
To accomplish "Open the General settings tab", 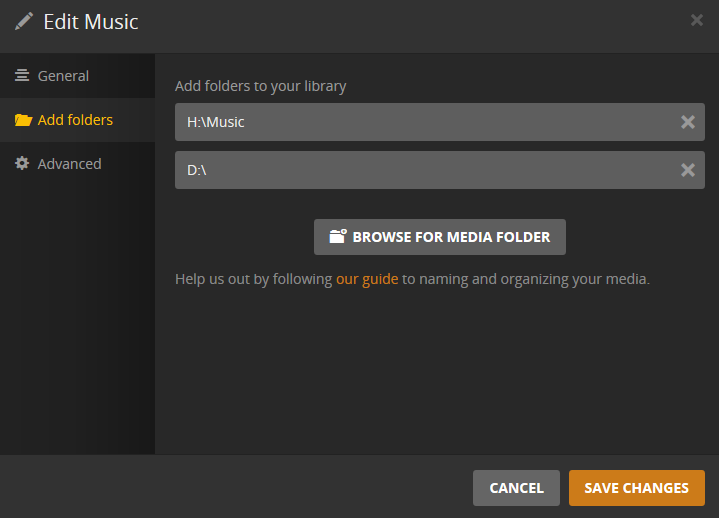I will (63, 76).
